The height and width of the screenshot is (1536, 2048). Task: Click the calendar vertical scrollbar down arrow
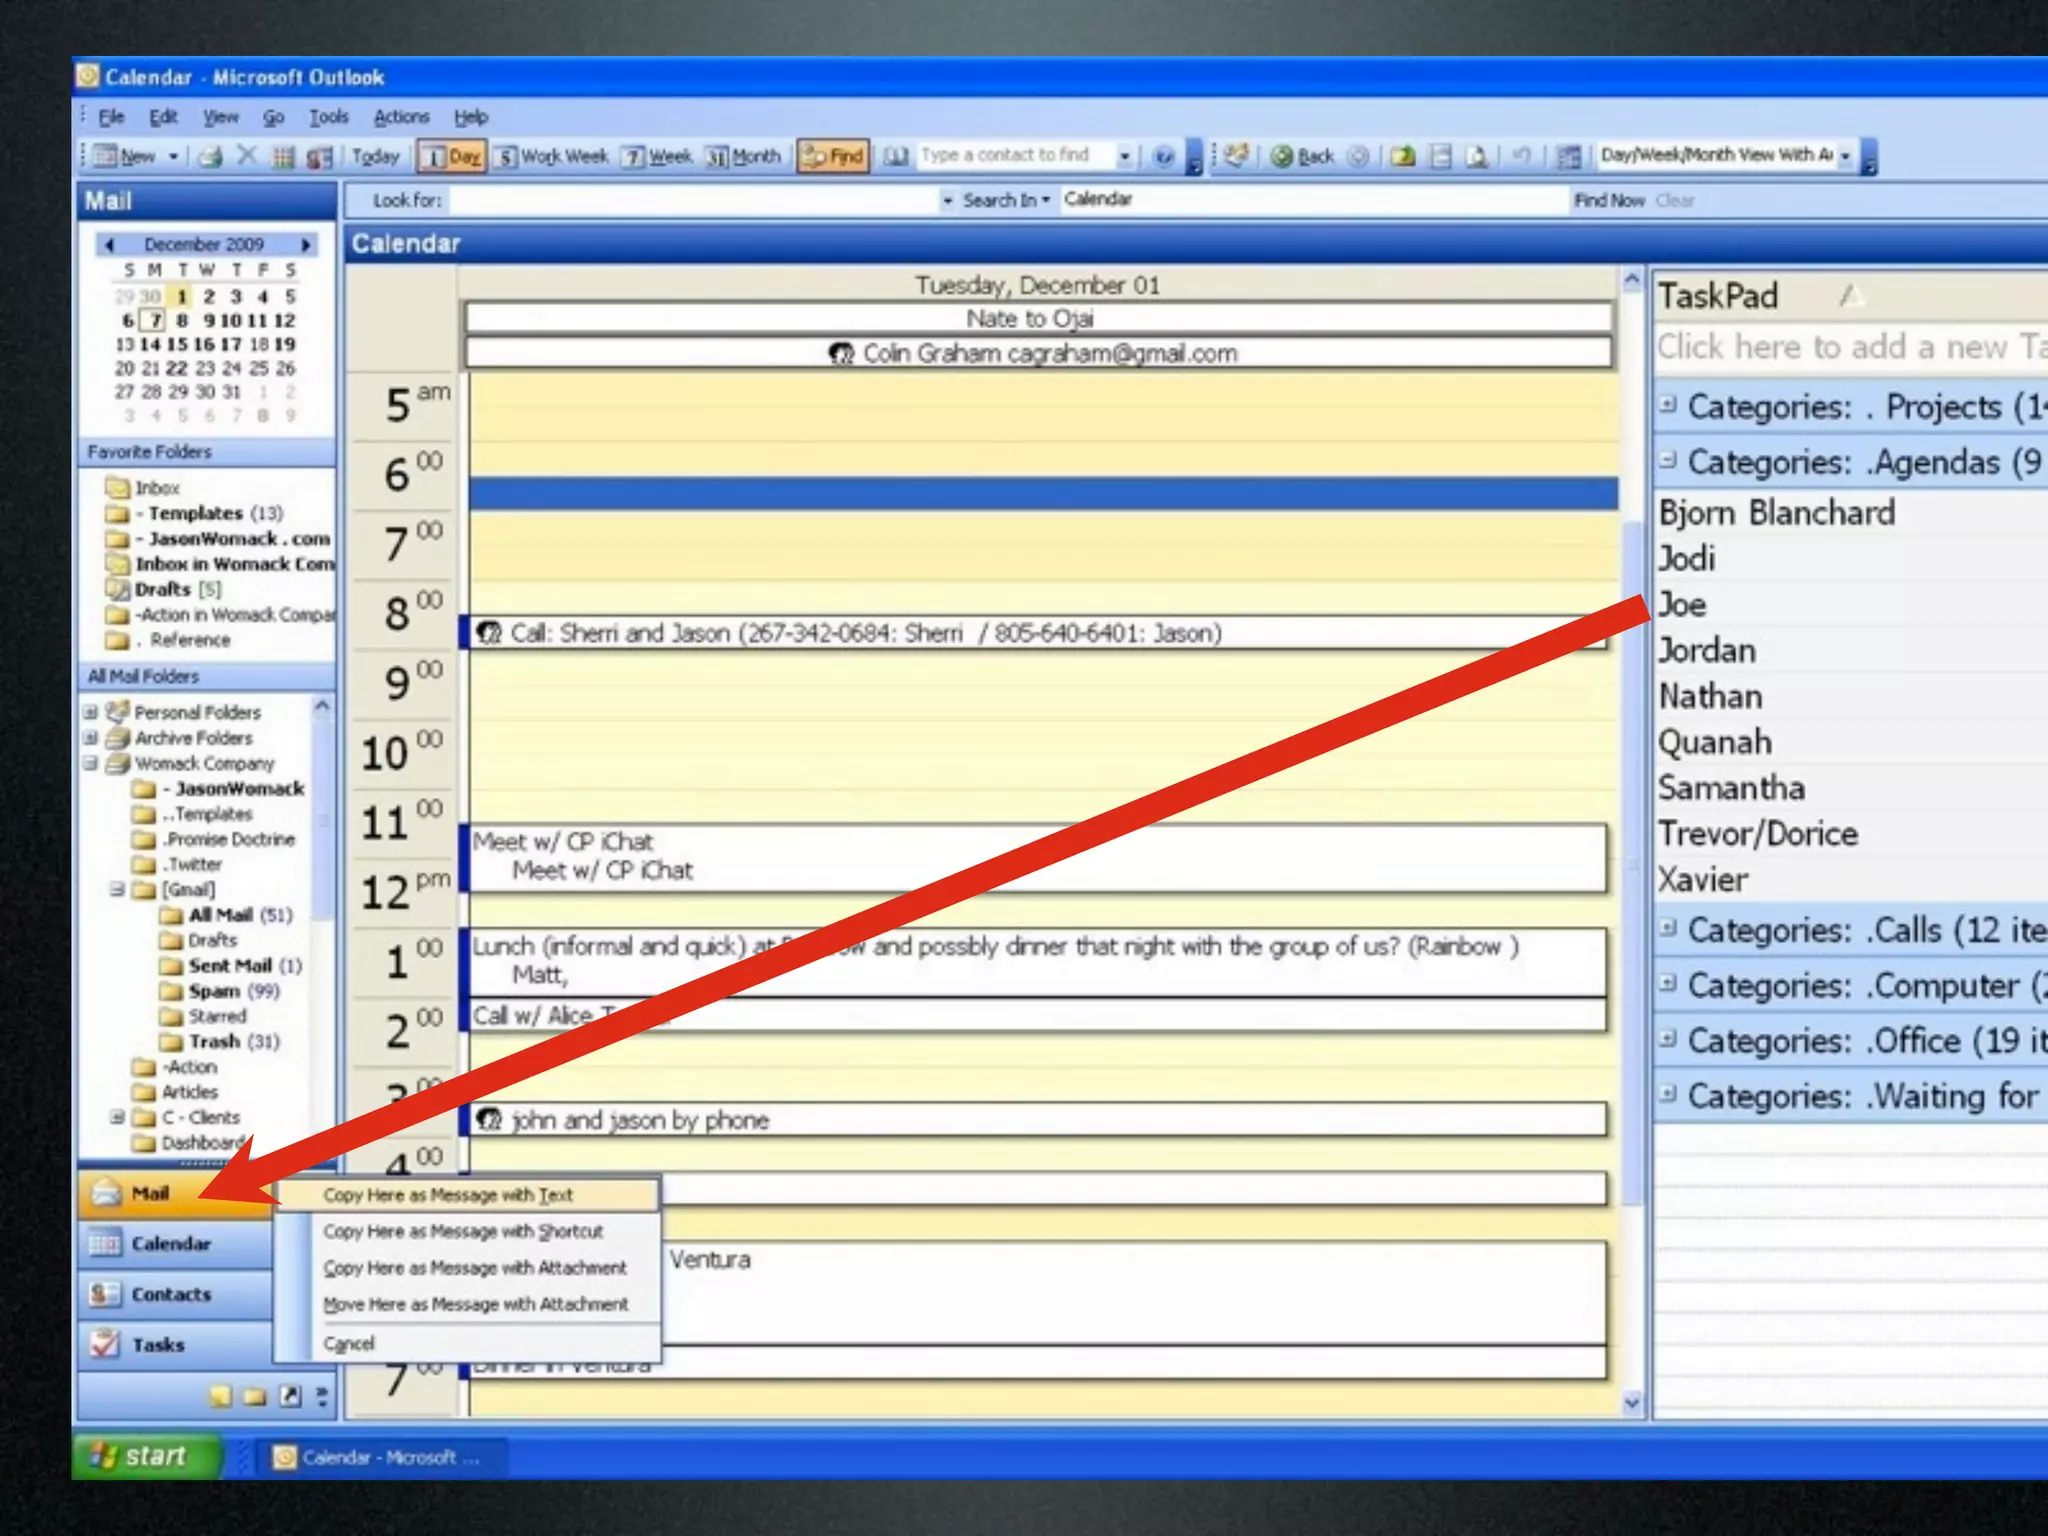1632,1403
